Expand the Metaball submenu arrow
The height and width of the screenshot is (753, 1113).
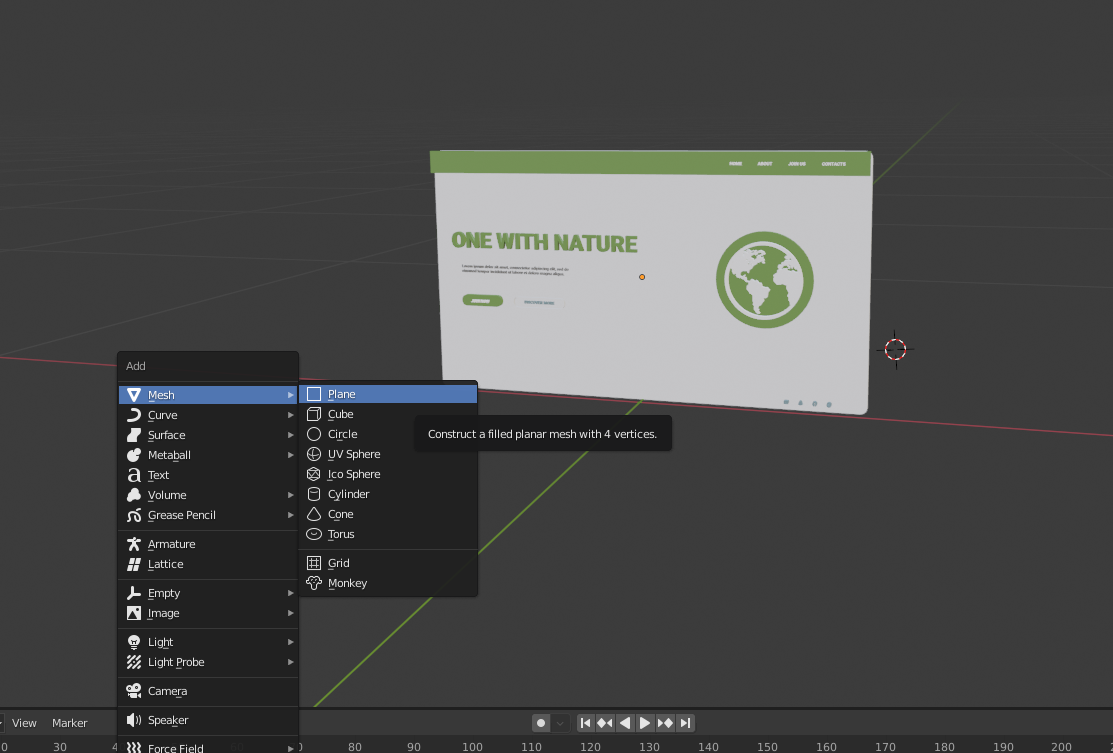[290, 455]
